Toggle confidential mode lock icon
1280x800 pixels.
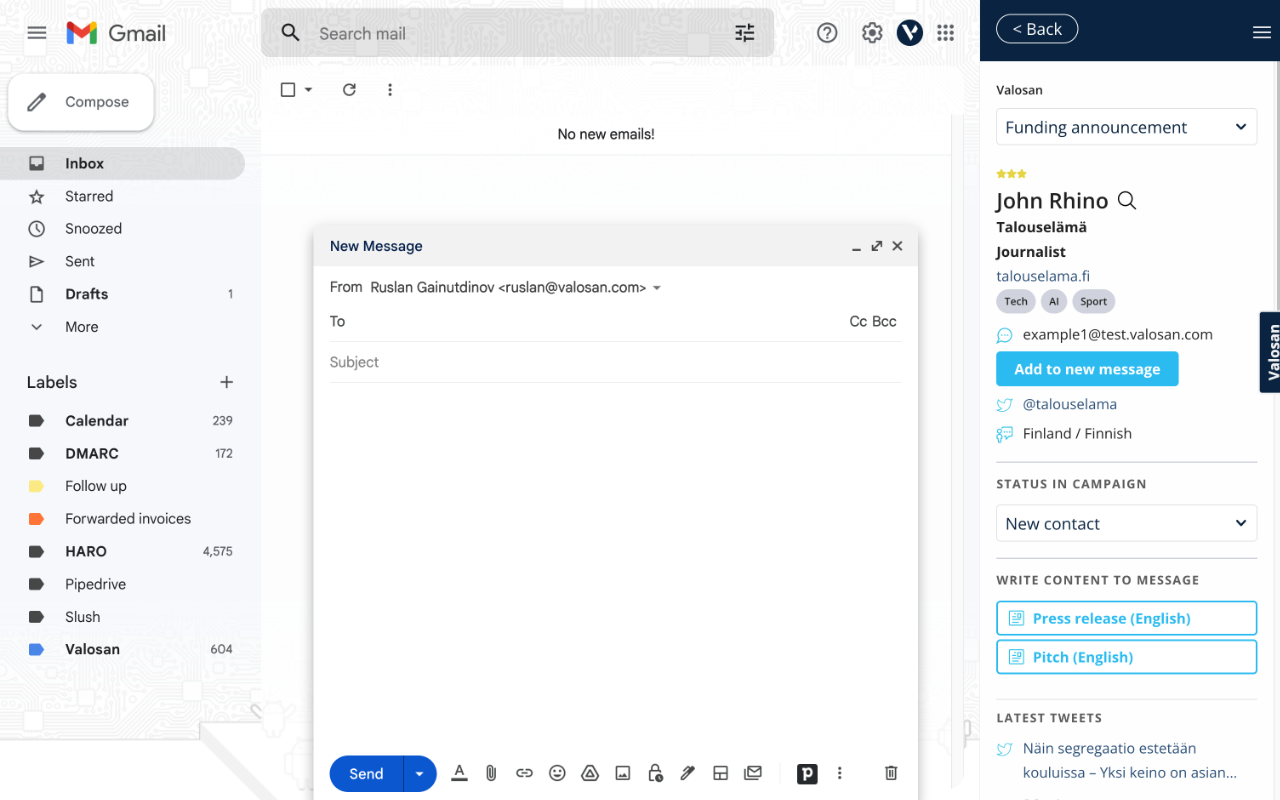[655, 773]
